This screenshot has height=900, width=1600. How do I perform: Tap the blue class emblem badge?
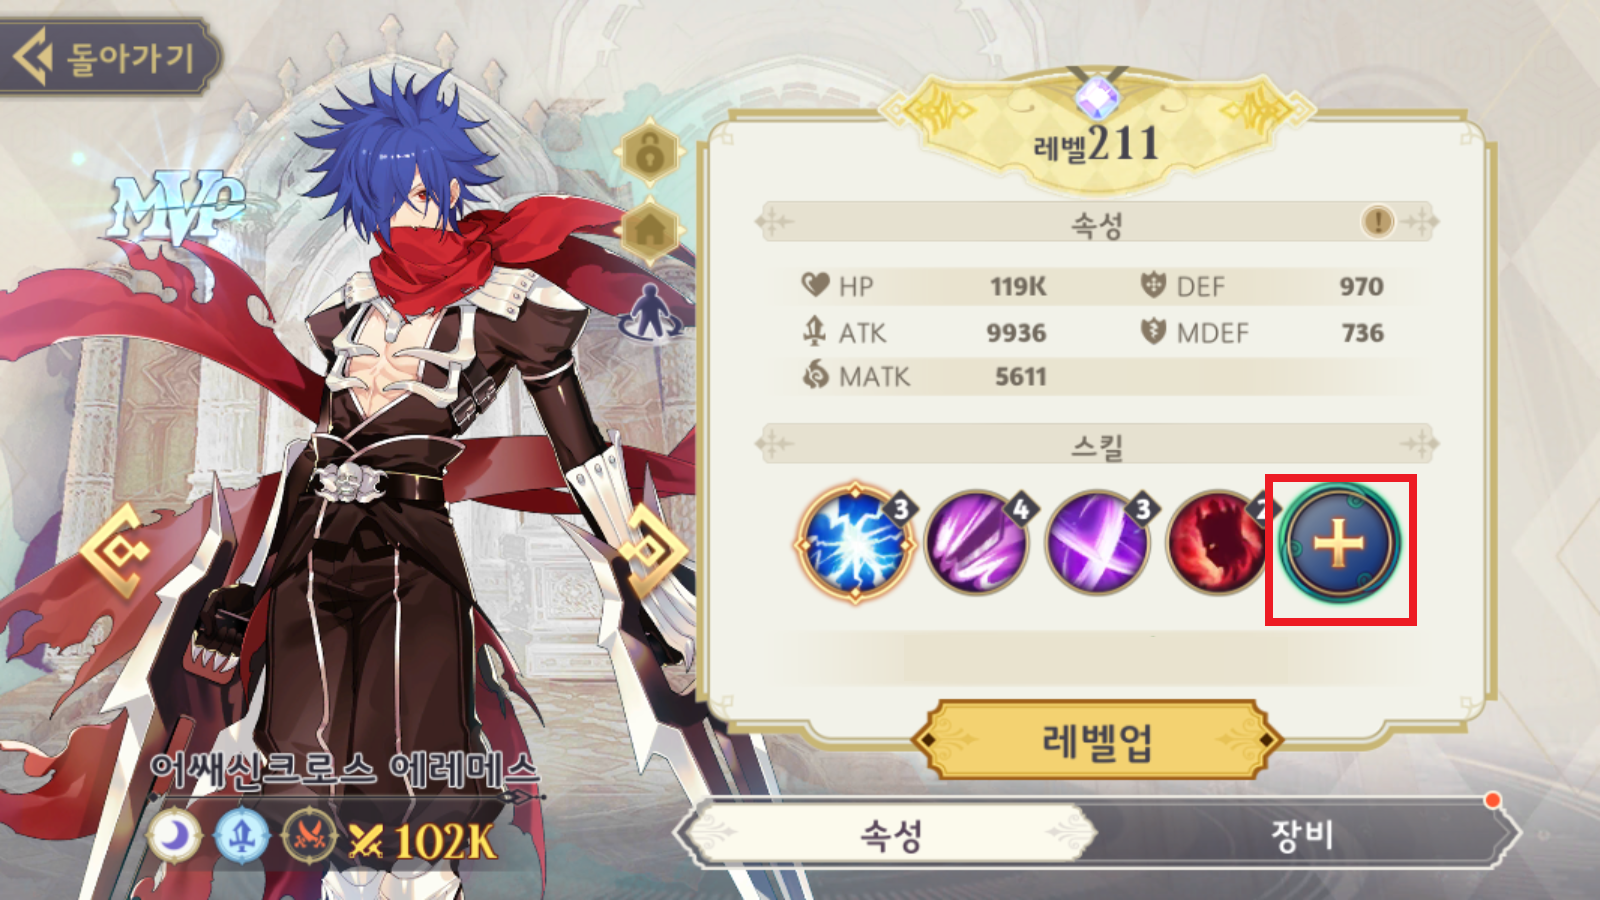(241, 836)
